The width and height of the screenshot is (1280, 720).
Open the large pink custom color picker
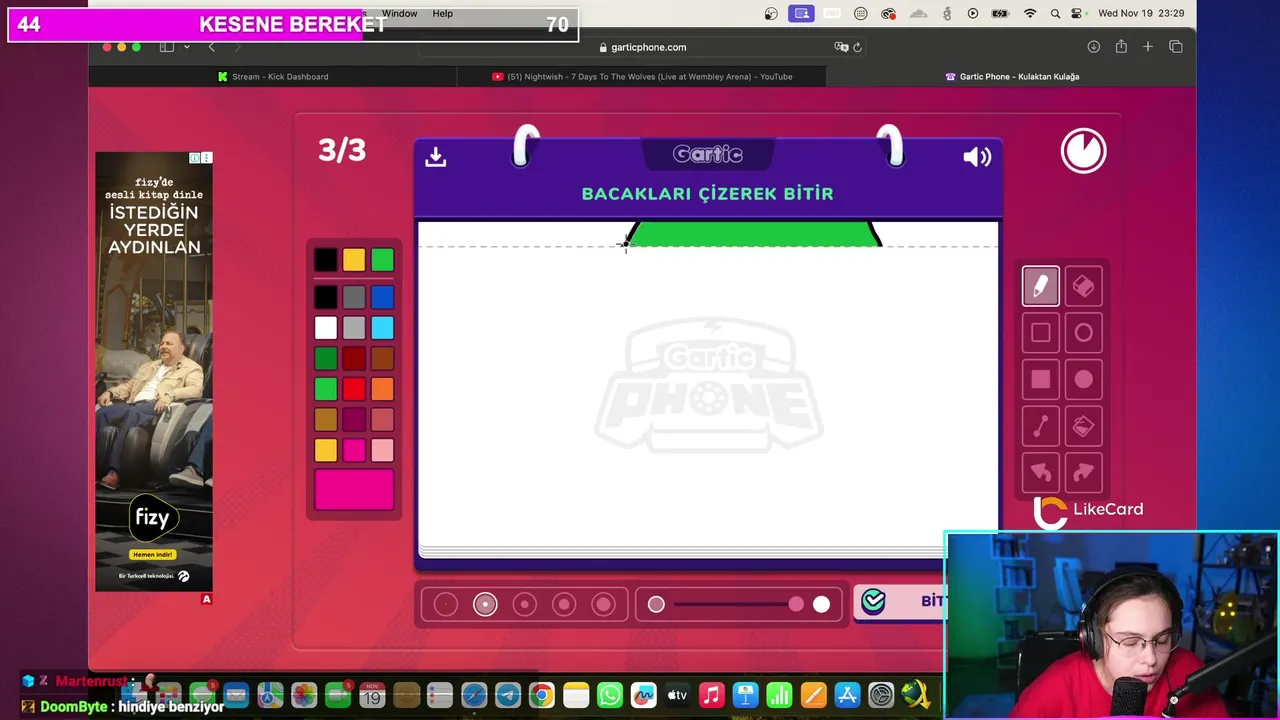click(x=354, y=489)
